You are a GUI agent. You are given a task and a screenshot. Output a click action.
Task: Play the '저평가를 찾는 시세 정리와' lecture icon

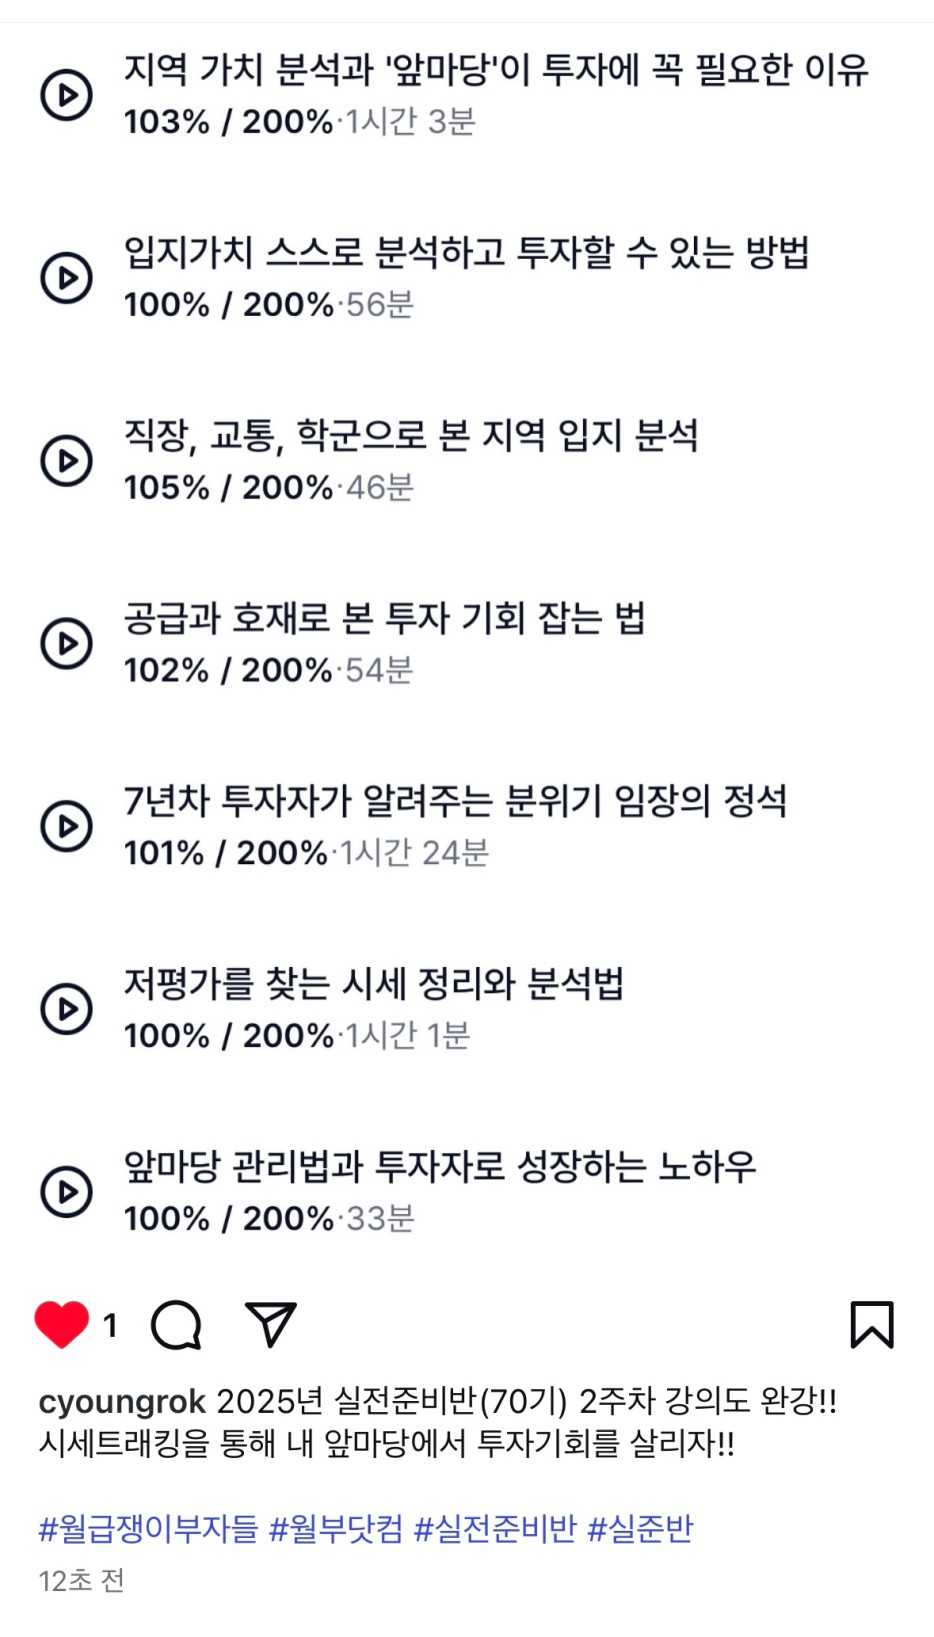pos(66,1008)
